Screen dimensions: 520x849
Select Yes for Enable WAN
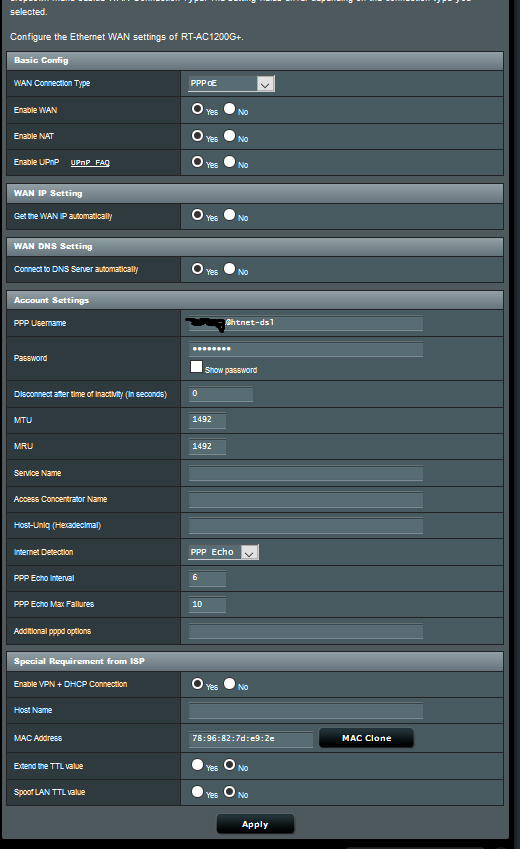coord(197,109)
